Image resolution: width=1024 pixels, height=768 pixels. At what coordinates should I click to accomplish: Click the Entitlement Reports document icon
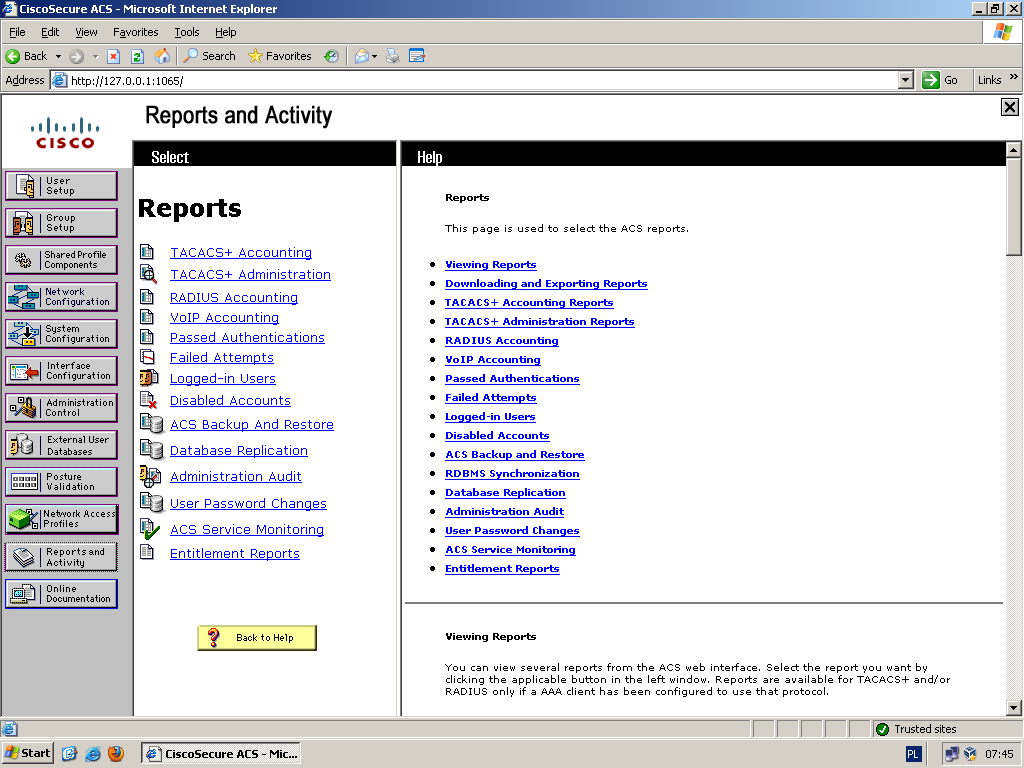(x=147, y=552)
